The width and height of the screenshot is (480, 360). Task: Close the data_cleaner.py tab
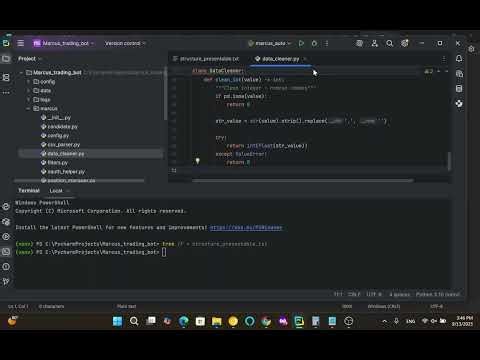point(305,59)
